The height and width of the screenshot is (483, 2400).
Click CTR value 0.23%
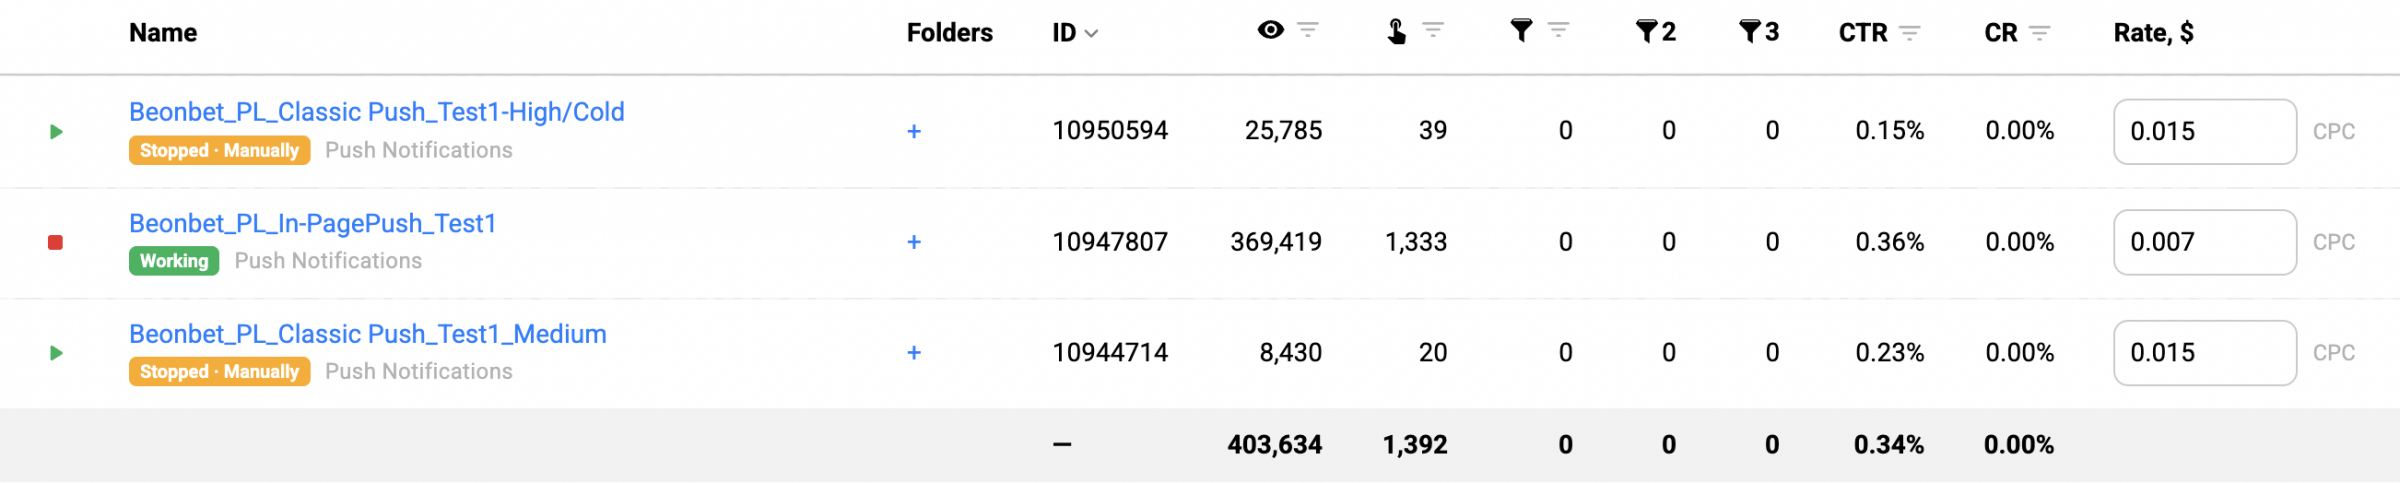1890,353
